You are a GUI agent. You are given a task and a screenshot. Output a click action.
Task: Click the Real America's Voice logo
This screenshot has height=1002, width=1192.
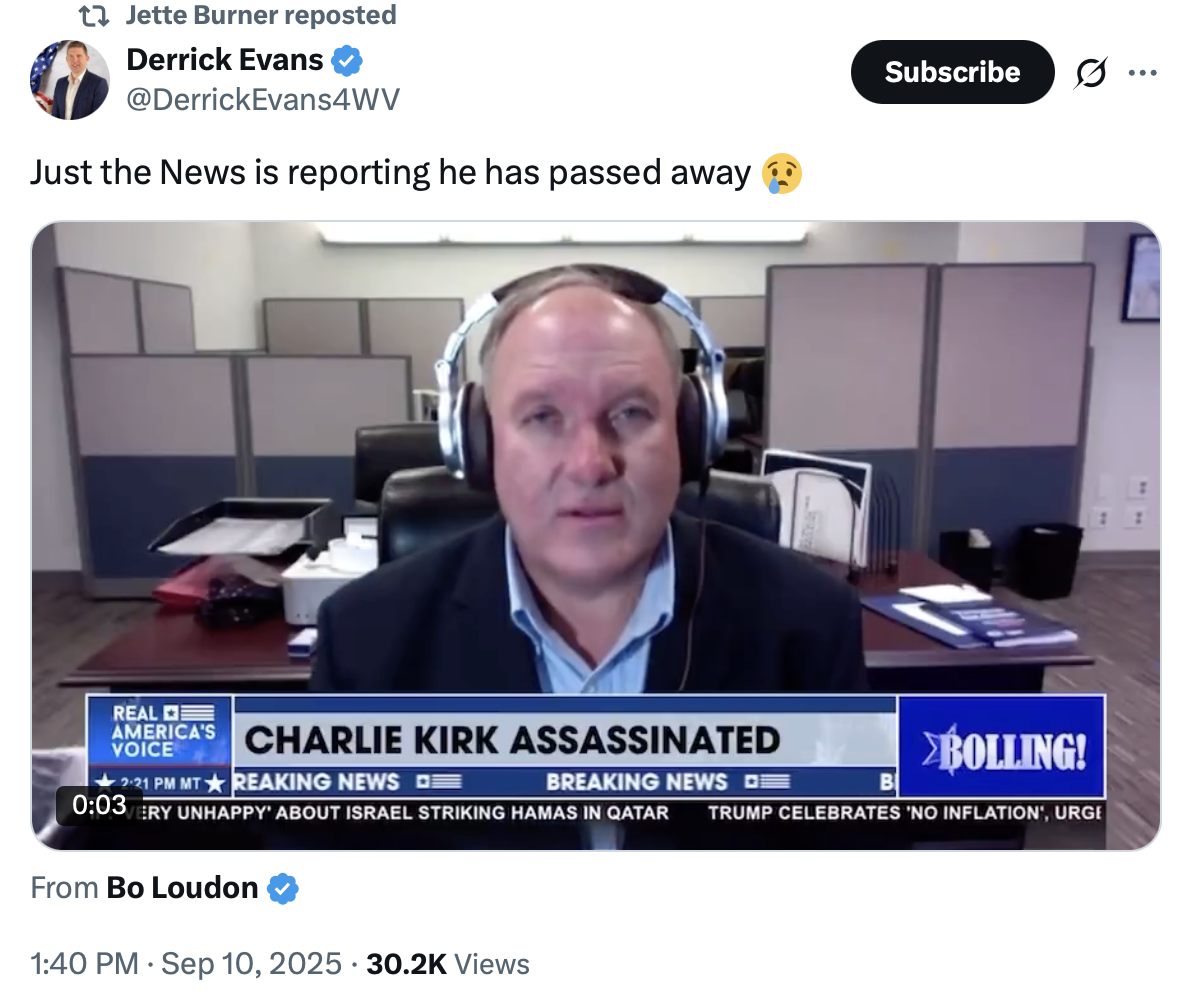click(160, 731)
